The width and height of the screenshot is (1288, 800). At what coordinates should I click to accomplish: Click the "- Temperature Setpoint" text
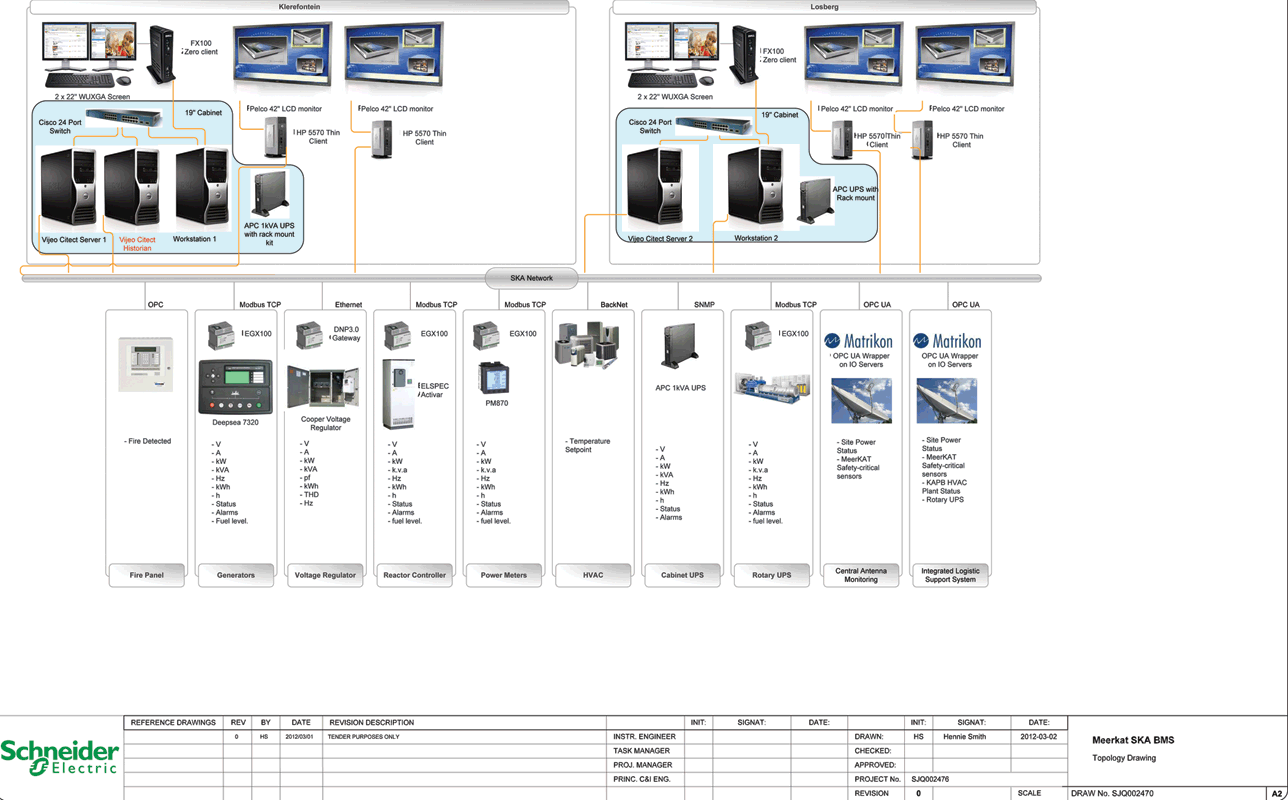588,445
